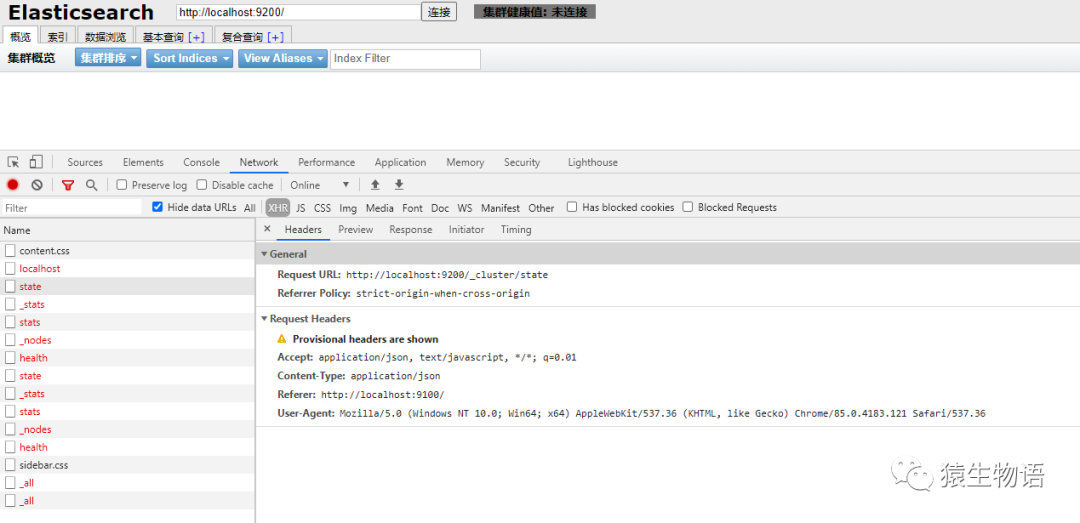Screen dimensions: 1080x523
Task: Click file icon next to sidebar.css
Action: click(10, 465)
